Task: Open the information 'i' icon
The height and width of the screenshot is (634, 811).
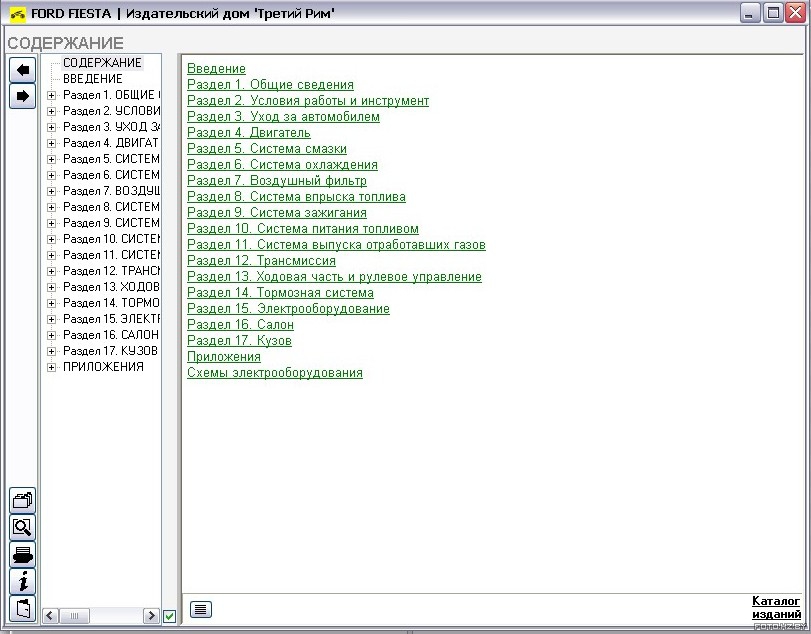Action: [x=22, y=581]
